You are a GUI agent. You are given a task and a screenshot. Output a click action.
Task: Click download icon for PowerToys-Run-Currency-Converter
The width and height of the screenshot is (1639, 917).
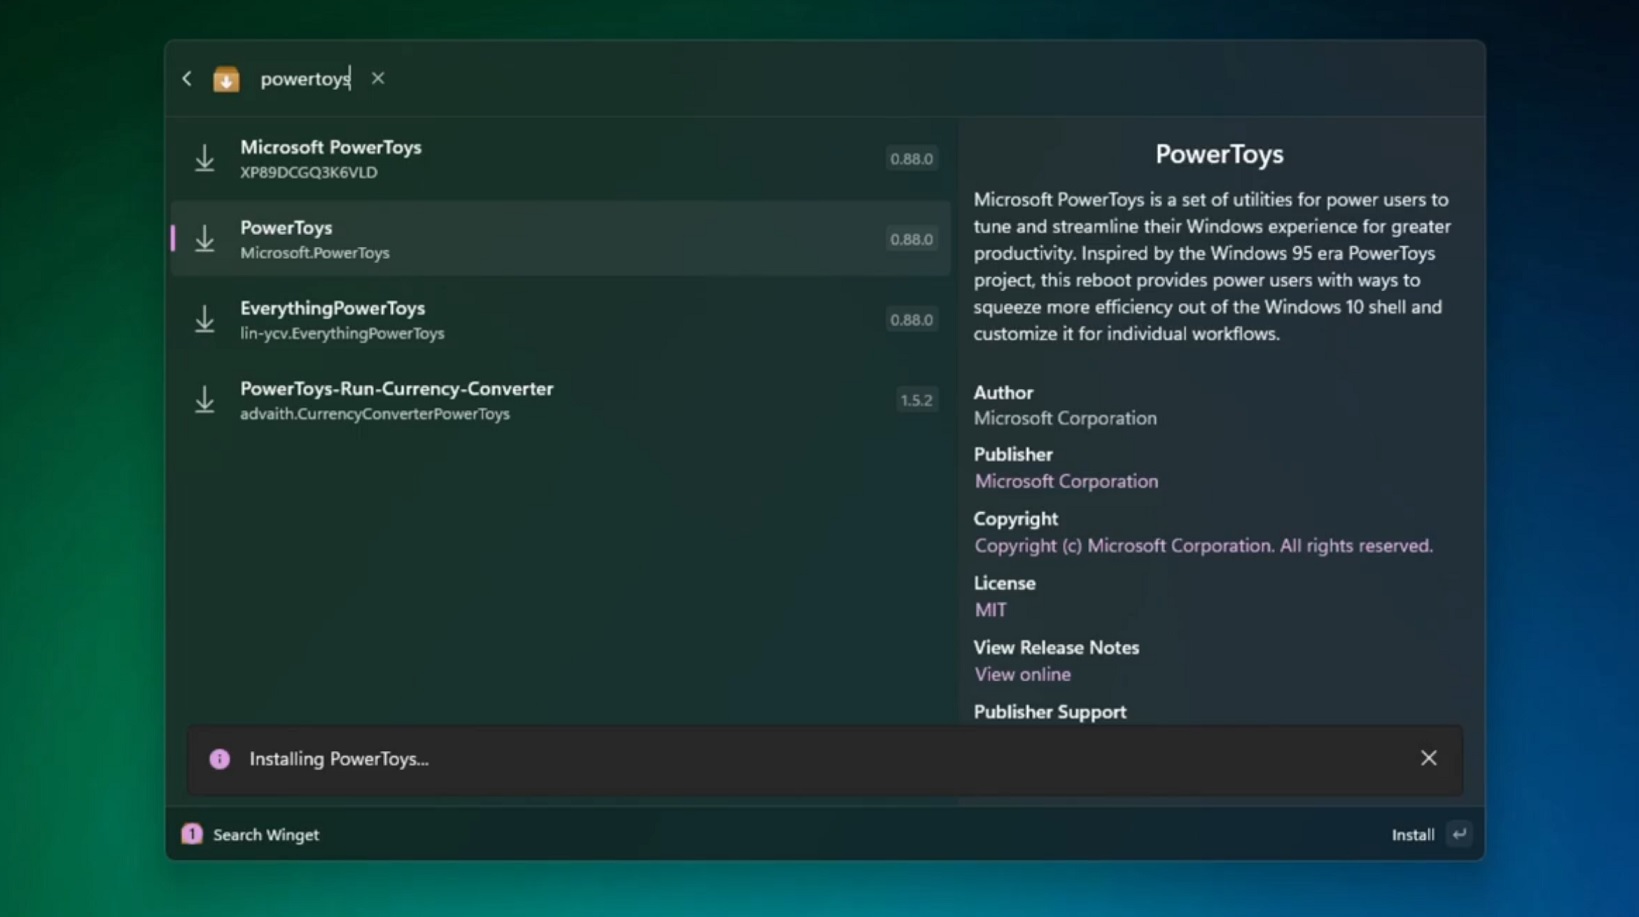(x=205, y=400)
